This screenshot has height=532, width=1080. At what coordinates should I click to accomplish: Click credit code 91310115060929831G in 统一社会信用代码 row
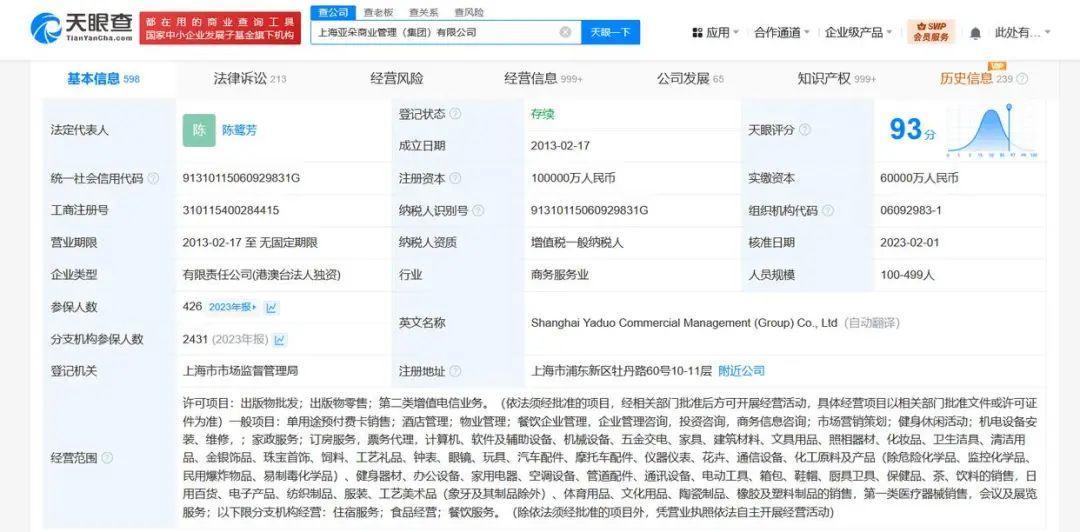pos(241,178)
